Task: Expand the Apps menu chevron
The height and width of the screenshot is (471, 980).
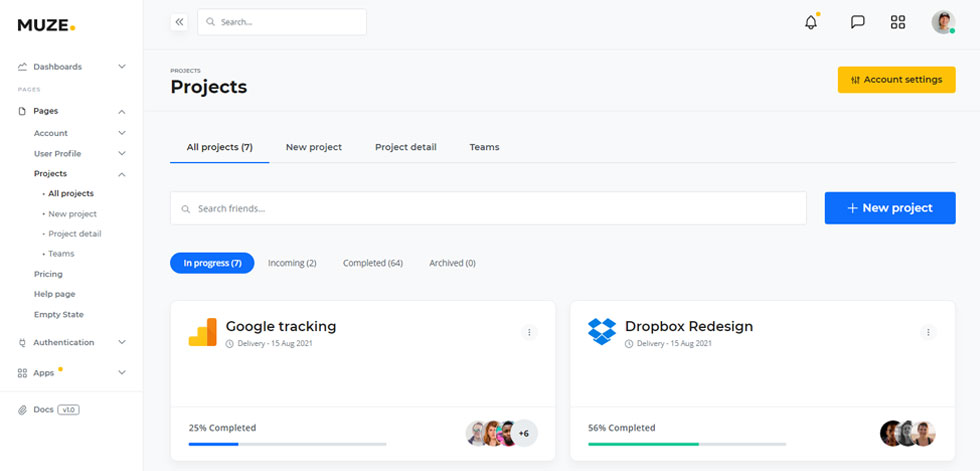Action: (x=122, y=373)
